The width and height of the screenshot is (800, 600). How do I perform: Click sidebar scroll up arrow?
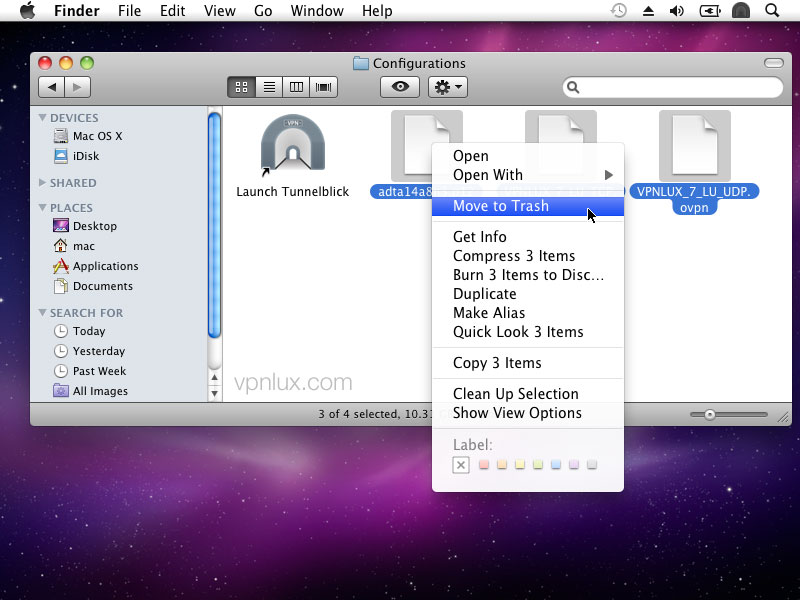pos(215,378)
